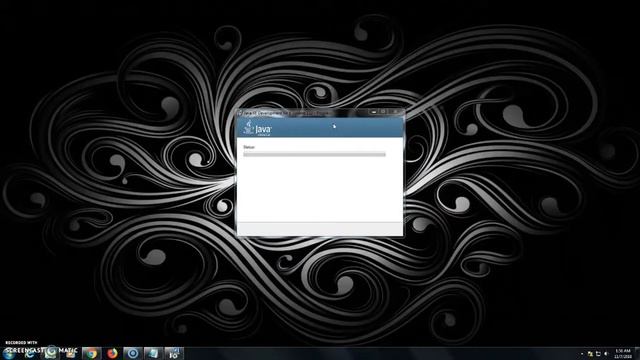640x360 pixels.
Task: Launch Internet Explorer from the taskbar
Action: click(29, 353)
